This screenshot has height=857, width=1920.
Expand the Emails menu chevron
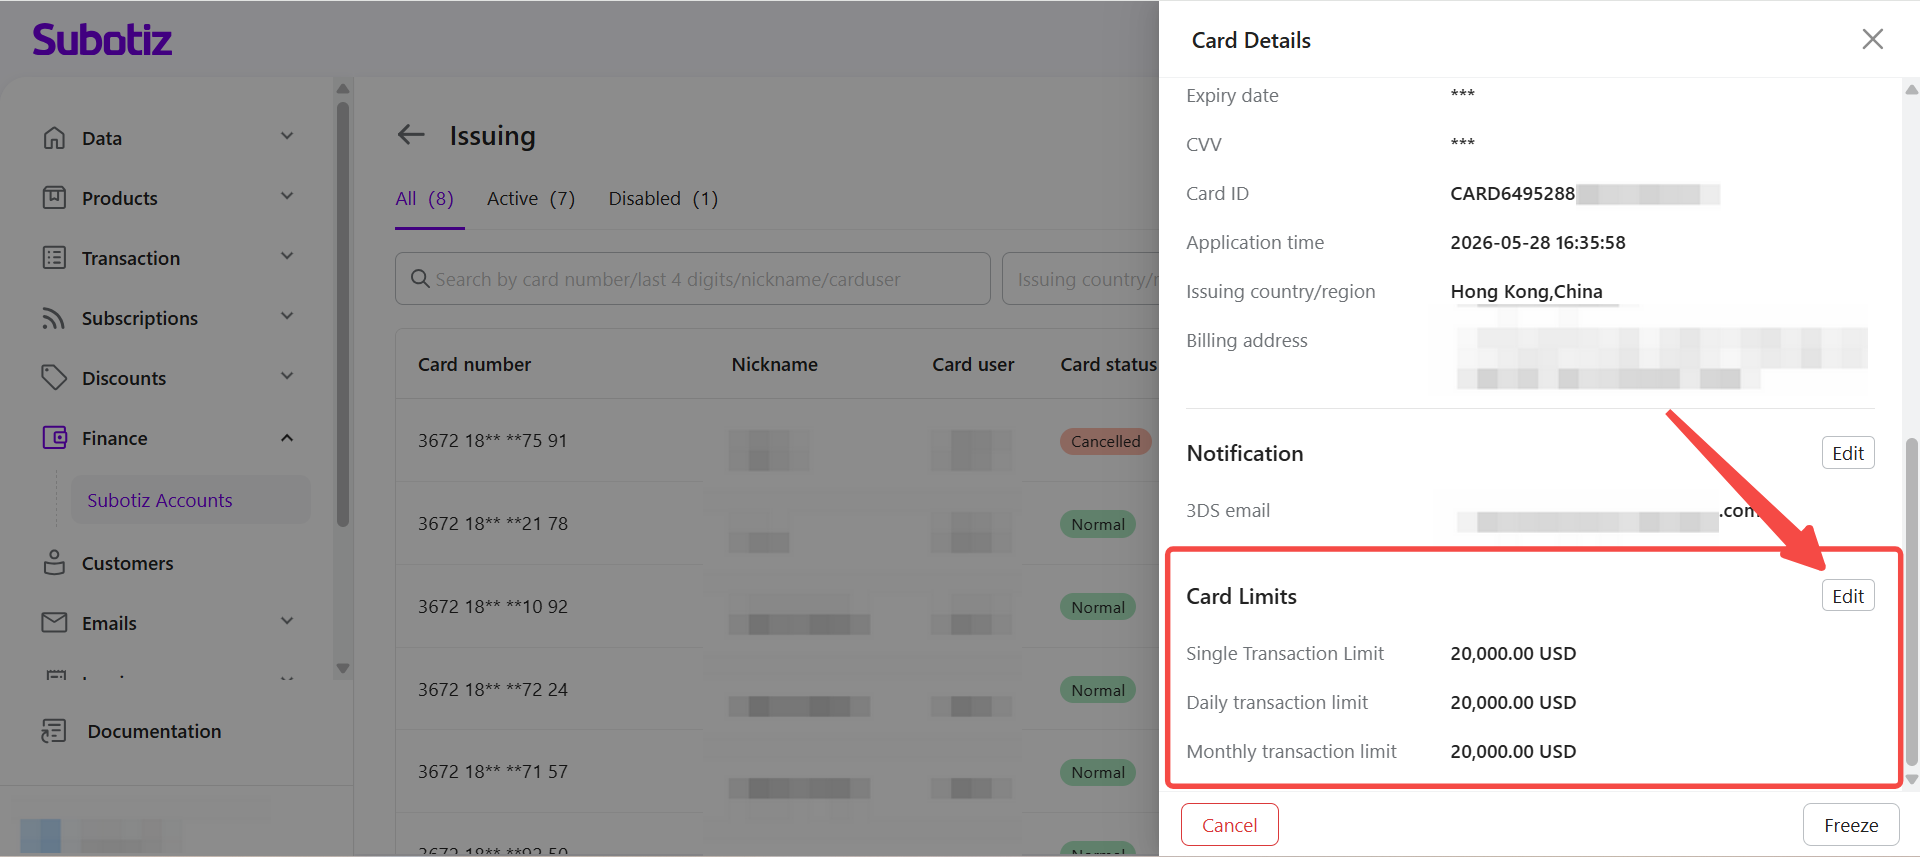287,622
